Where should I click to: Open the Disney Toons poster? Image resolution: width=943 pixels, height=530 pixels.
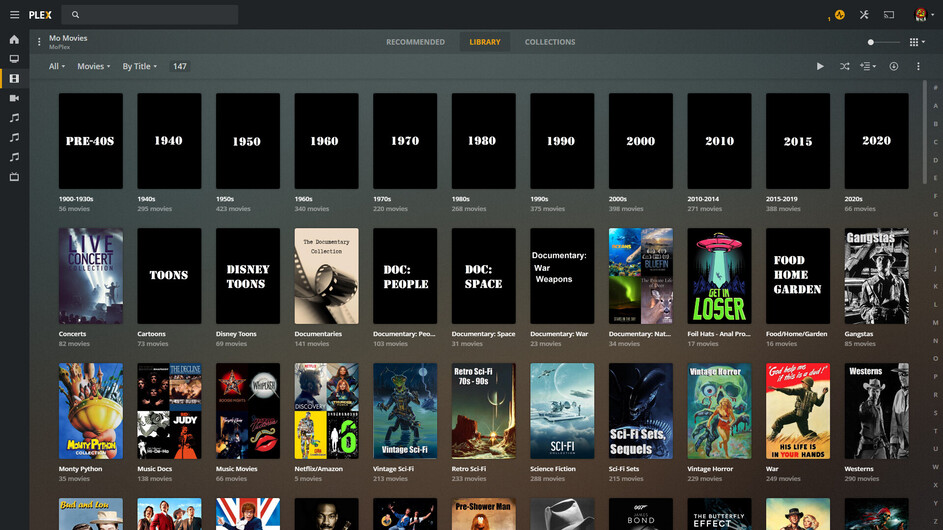click(x=248, y=276)
